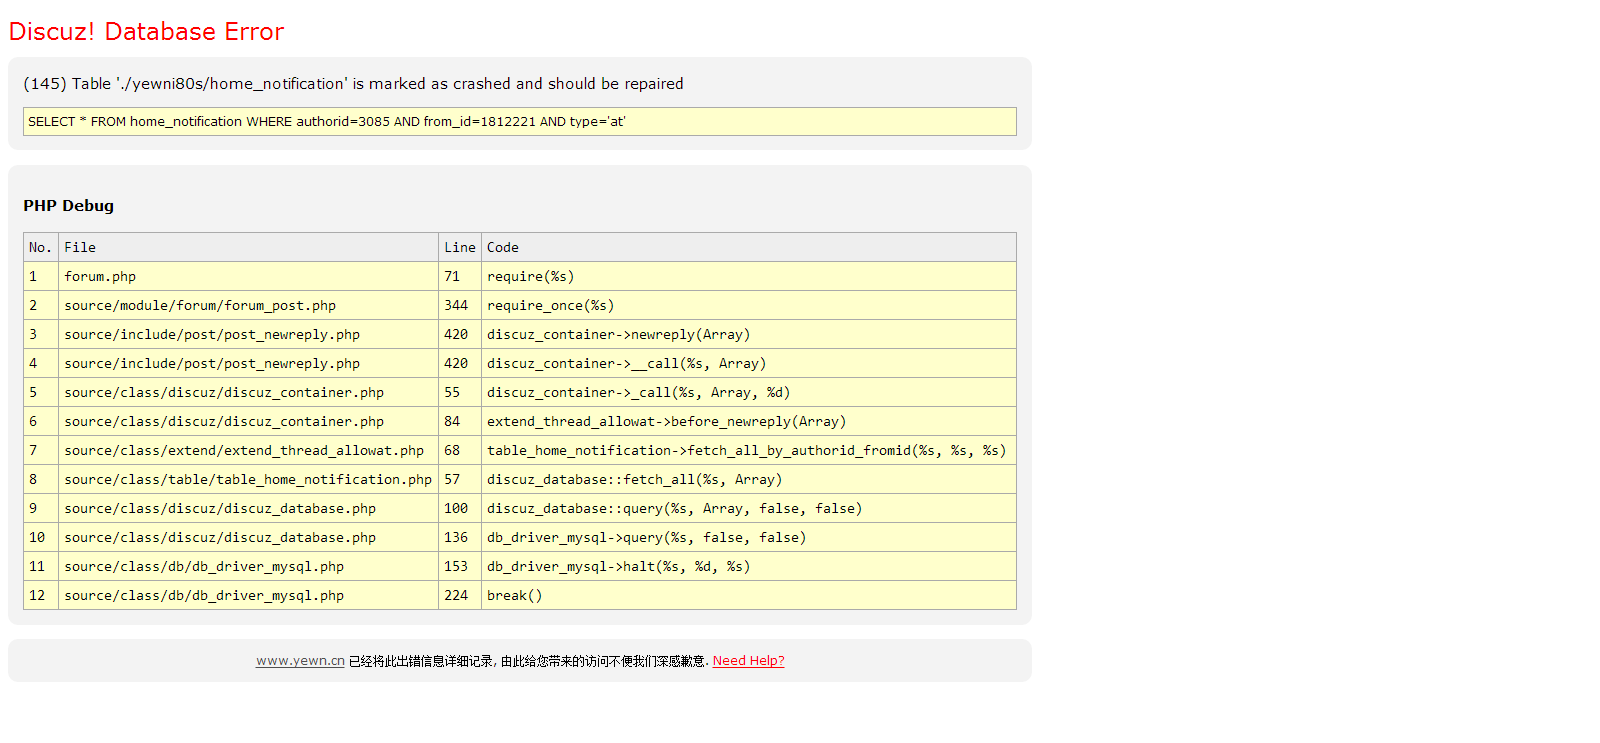Click line number 153
1600x743 pixels.
(460, 566)
